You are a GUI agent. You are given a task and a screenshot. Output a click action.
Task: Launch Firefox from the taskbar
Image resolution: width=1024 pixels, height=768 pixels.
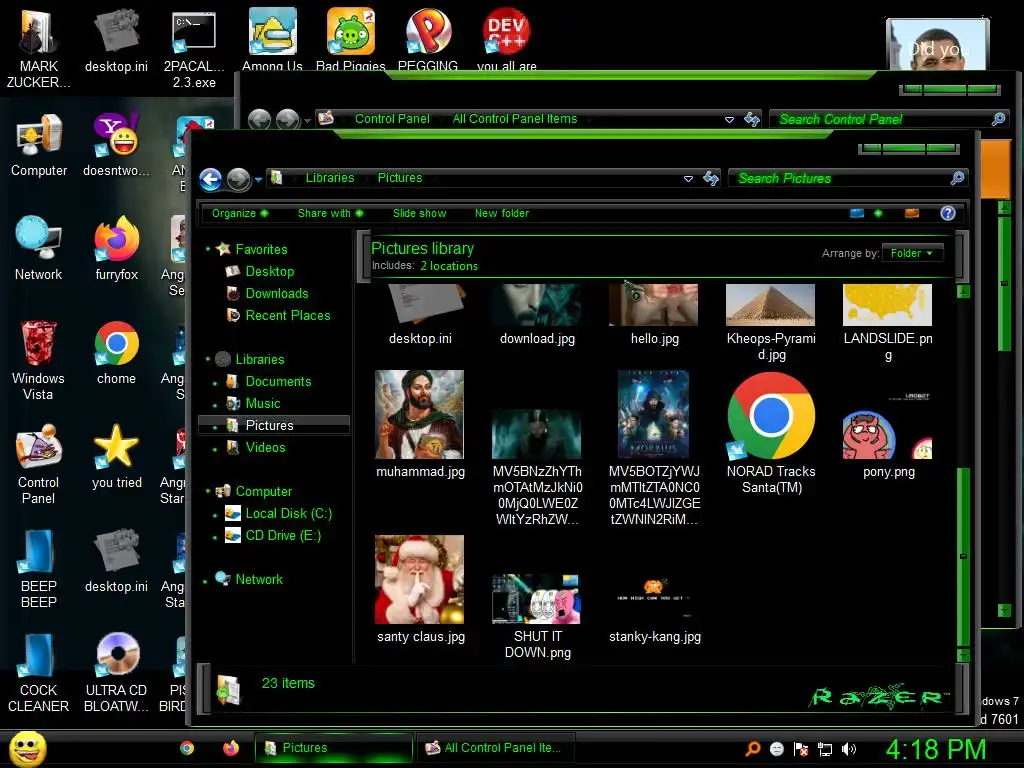coord(231,748)
